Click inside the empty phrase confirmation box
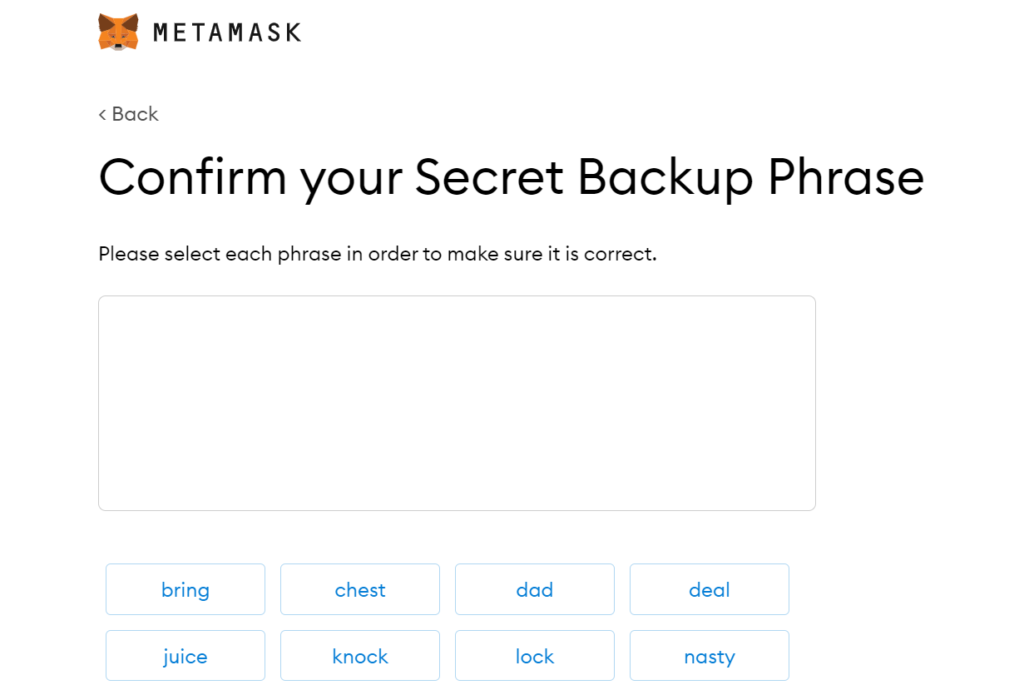 (457, 403)
